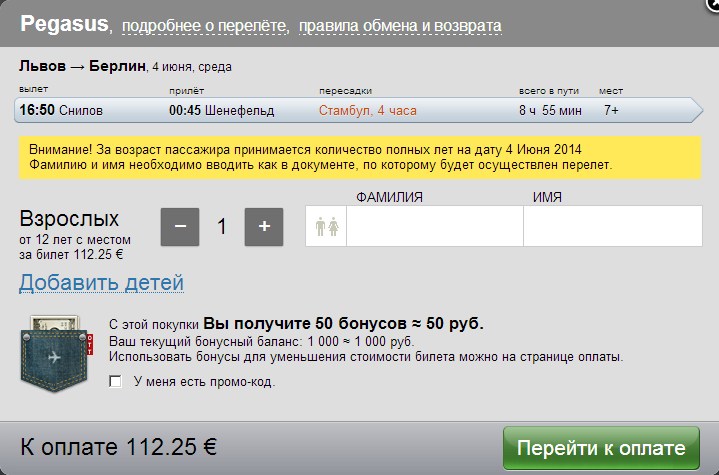Click the 'К оплате 112.25 €' total
This screenshot has width=719, height=475.
pyautogui.click(x=119, y=446)
